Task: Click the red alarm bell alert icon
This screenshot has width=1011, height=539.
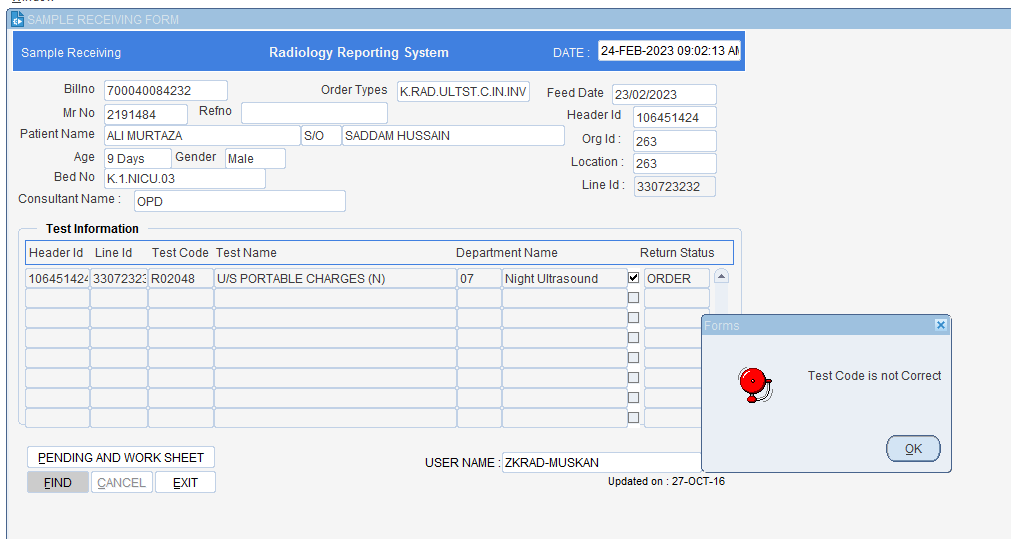Action: point(753,384)
